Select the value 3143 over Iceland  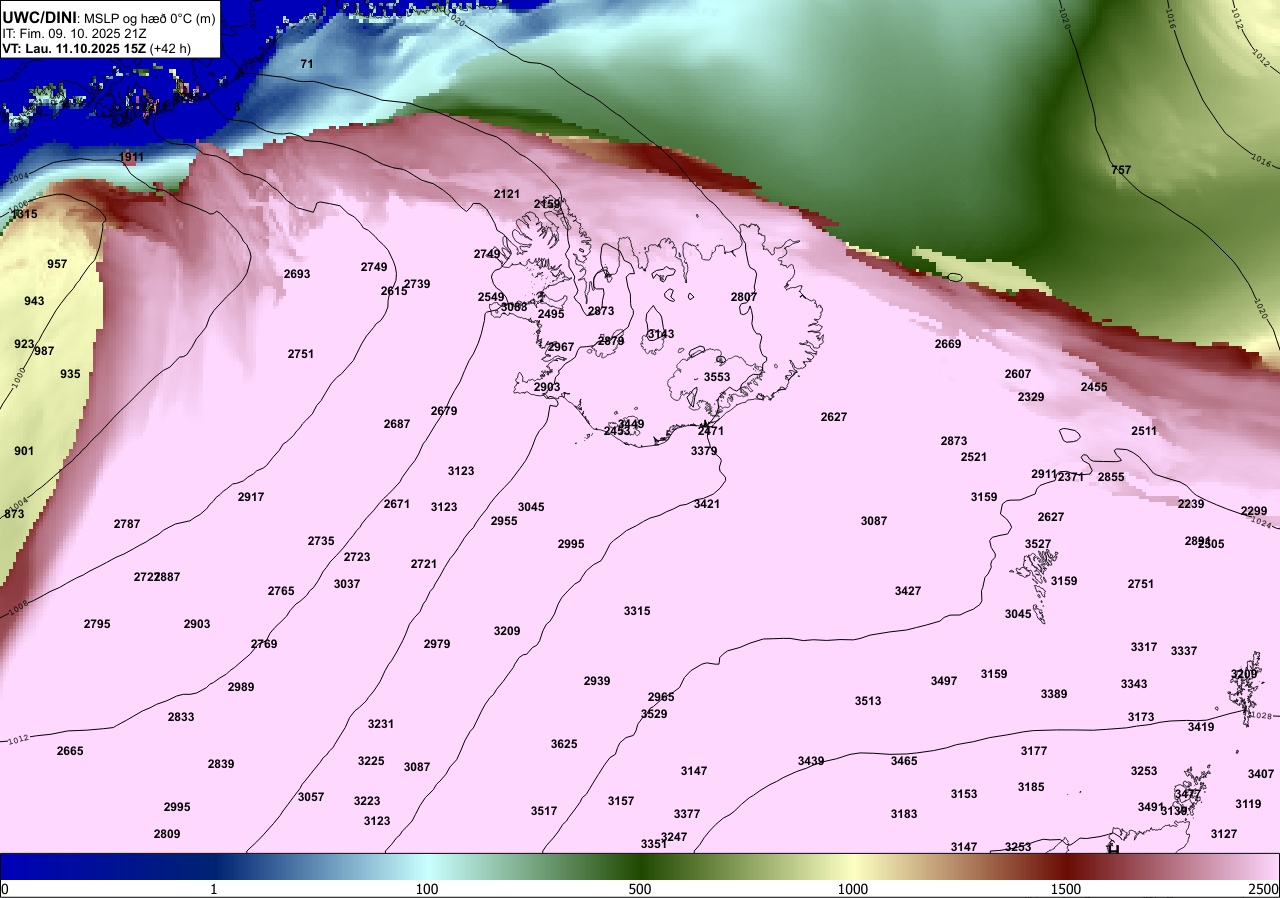tap(661, 334)
